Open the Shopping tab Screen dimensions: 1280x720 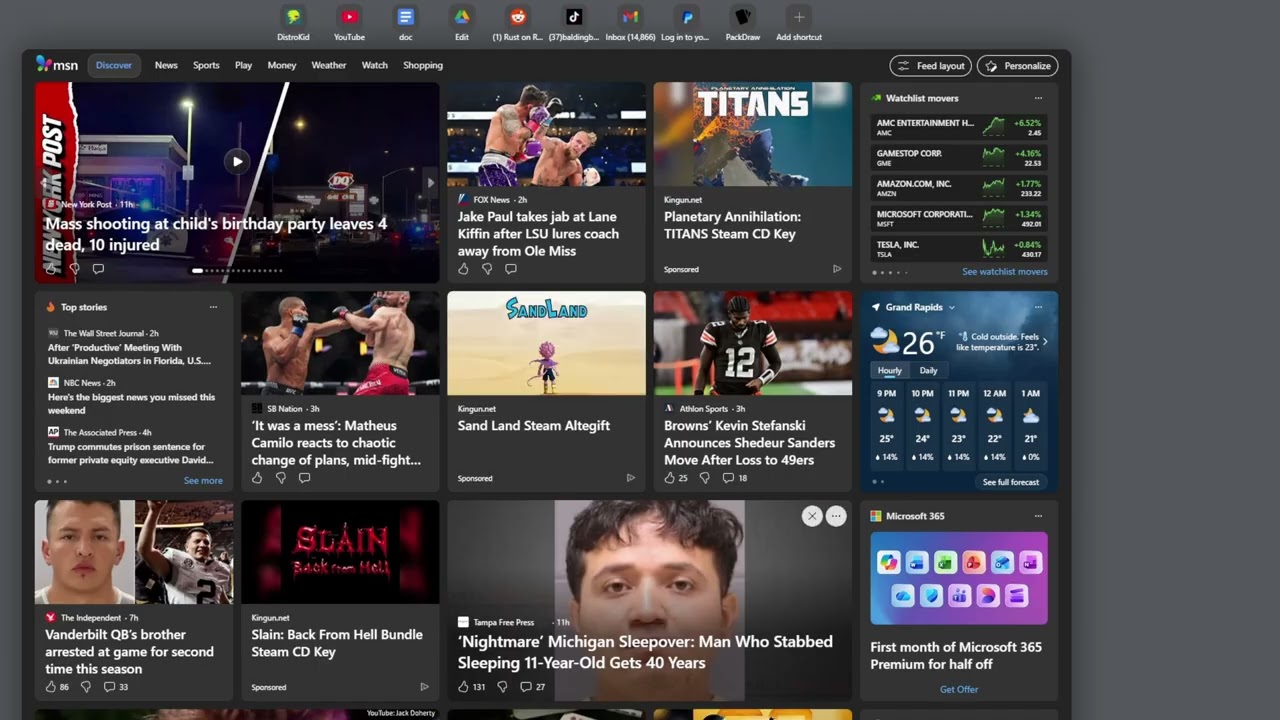pos(423,65)
